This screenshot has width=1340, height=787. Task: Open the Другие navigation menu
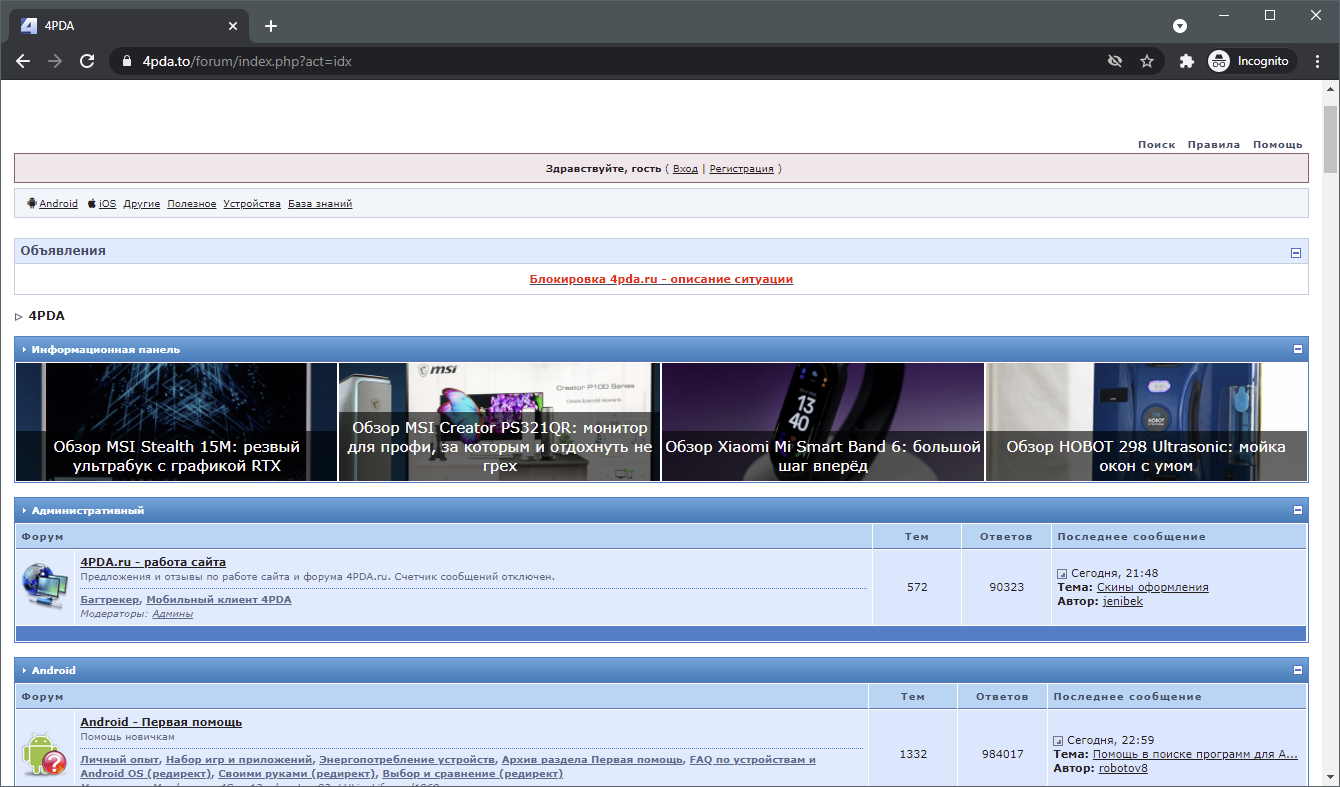click(x=142, y=204)
